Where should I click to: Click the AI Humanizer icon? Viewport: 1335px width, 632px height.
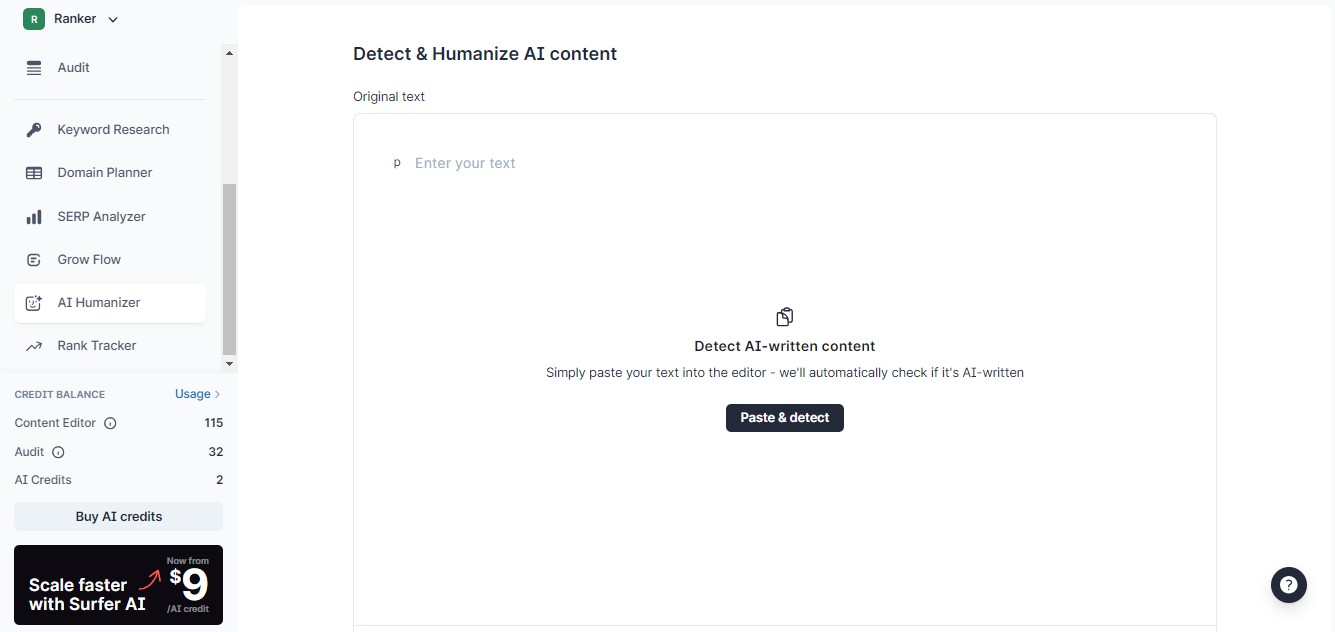(34, 303)
